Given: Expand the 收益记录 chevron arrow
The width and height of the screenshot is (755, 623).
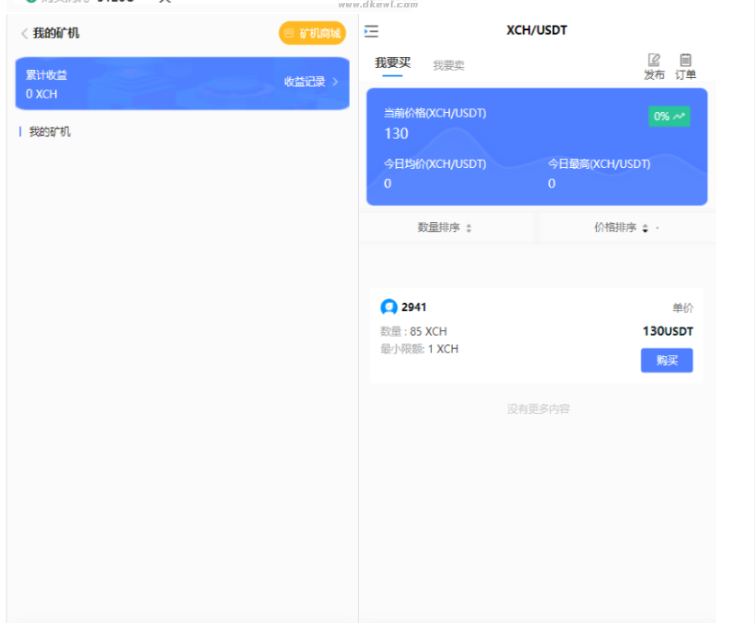Looking at the screenshot, I should point(335,81).
